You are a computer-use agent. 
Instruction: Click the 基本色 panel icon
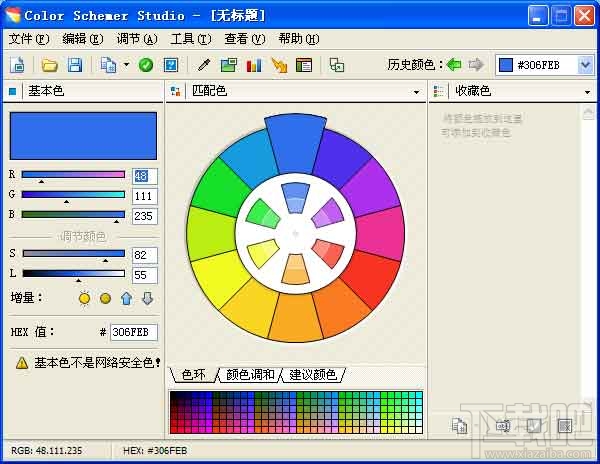(13, 91)
